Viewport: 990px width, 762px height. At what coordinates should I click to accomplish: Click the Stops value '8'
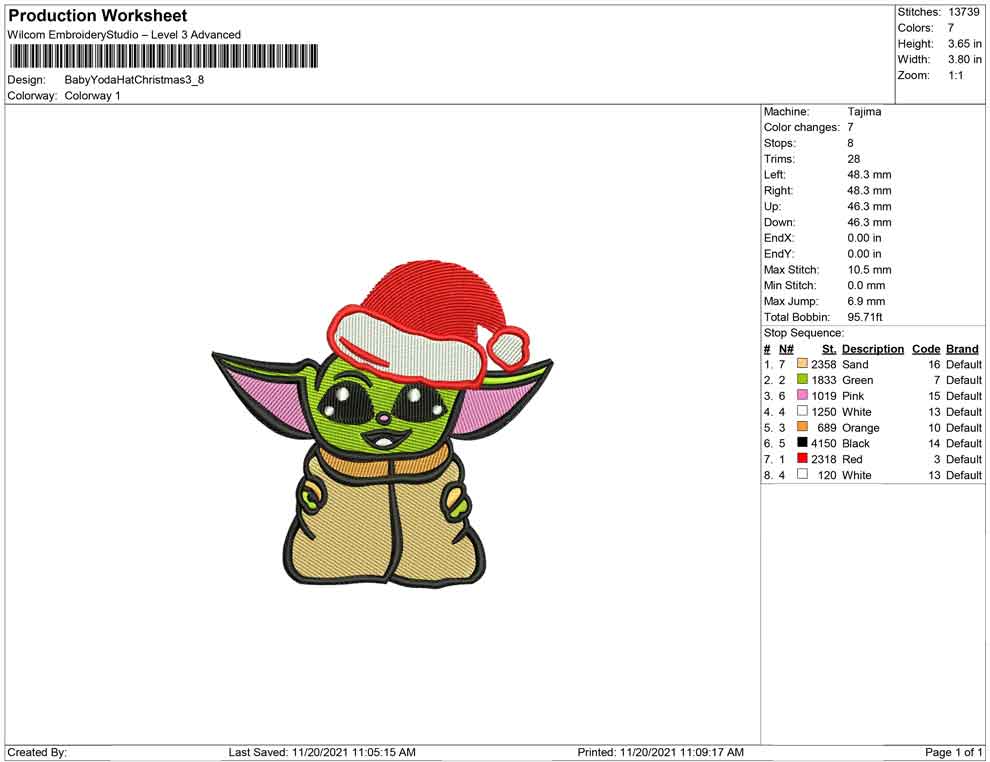(x=850, y=143)
